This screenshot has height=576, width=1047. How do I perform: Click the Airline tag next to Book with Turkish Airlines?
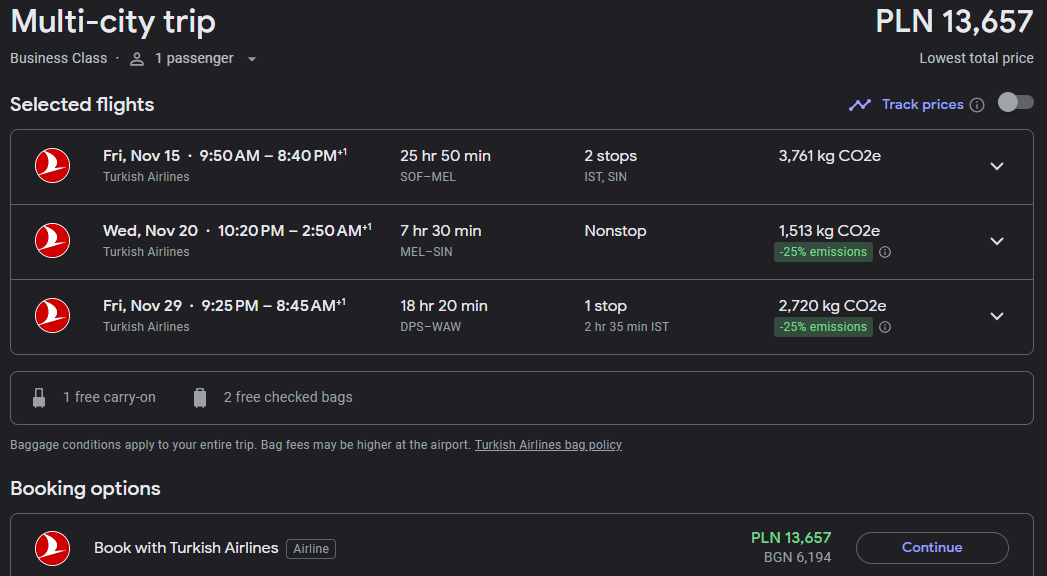[311, 549]
